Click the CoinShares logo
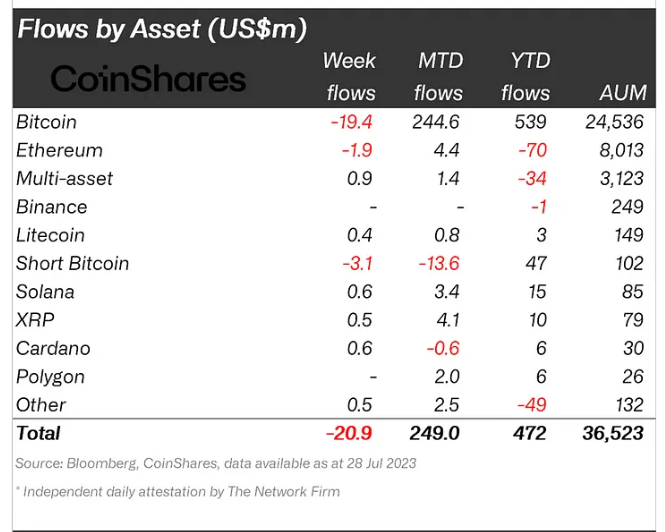The image size is (665, 532). [147, 79]
